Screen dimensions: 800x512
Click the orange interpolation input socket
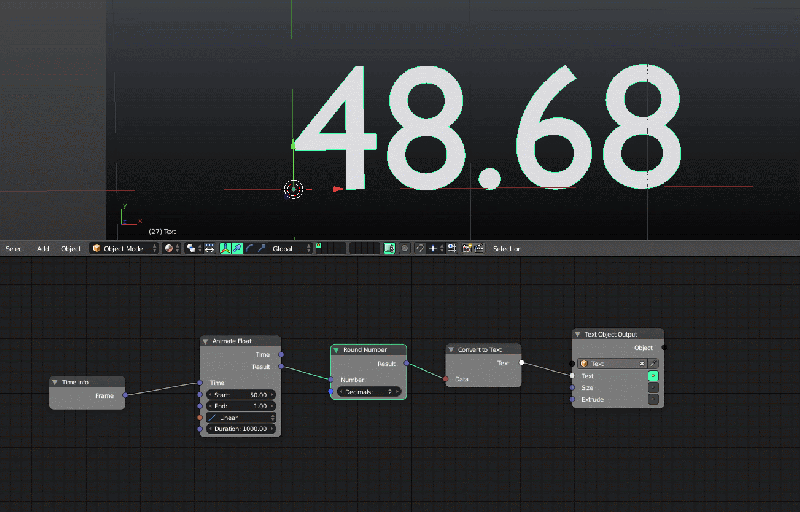(200, 418)
